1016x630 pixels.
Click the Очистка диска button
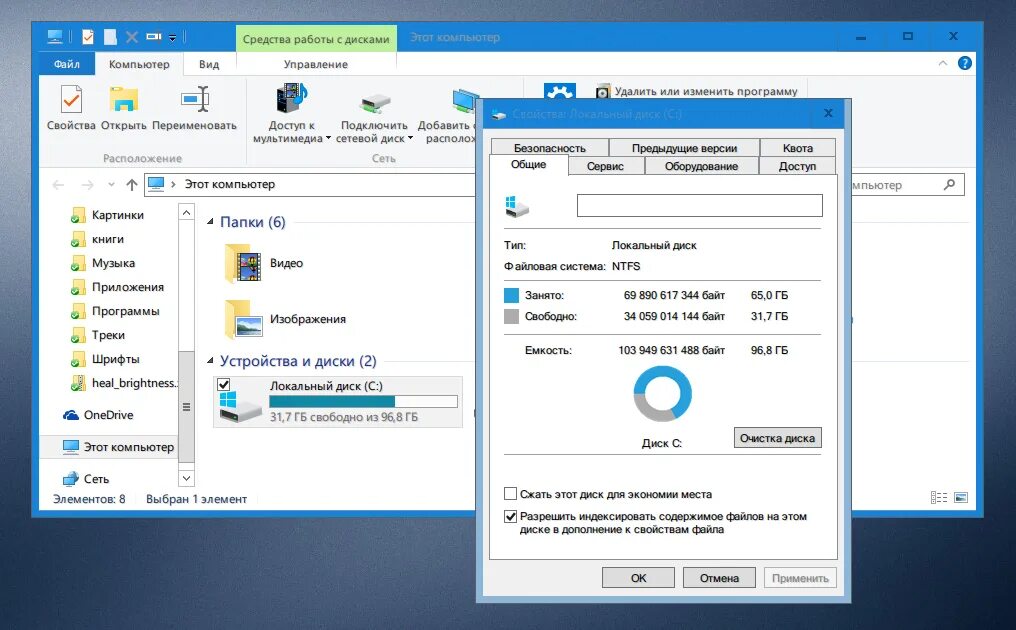[x=778, y=438]
